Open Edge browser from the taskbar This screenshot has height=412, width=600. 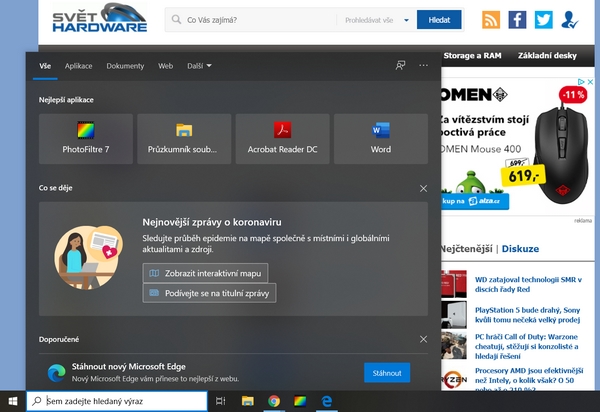326,401
